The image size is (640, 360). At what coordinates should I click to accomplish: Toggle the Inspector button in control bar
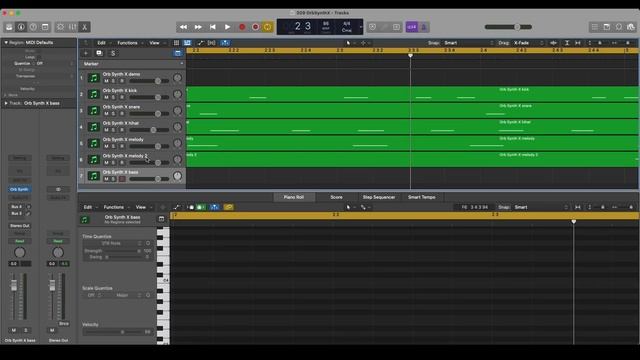pos(21,27)
